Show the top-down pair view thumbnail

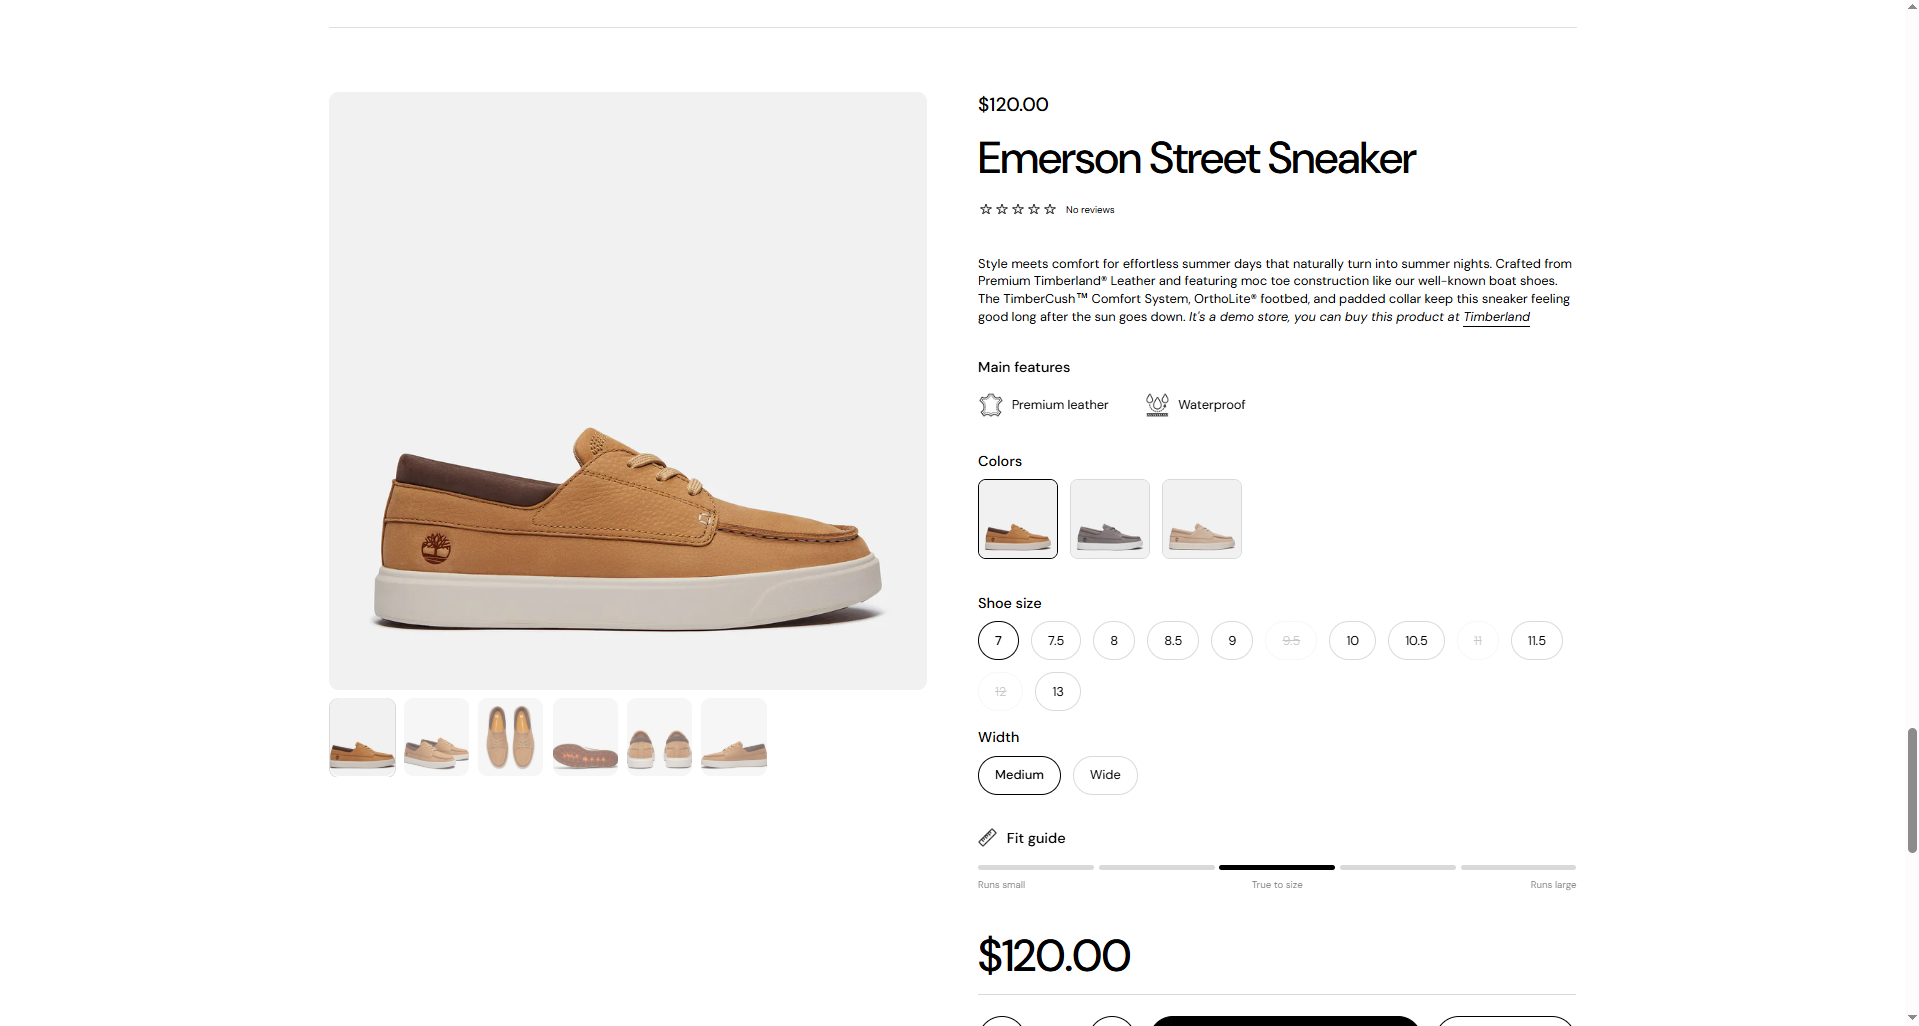tap(510, 737)
